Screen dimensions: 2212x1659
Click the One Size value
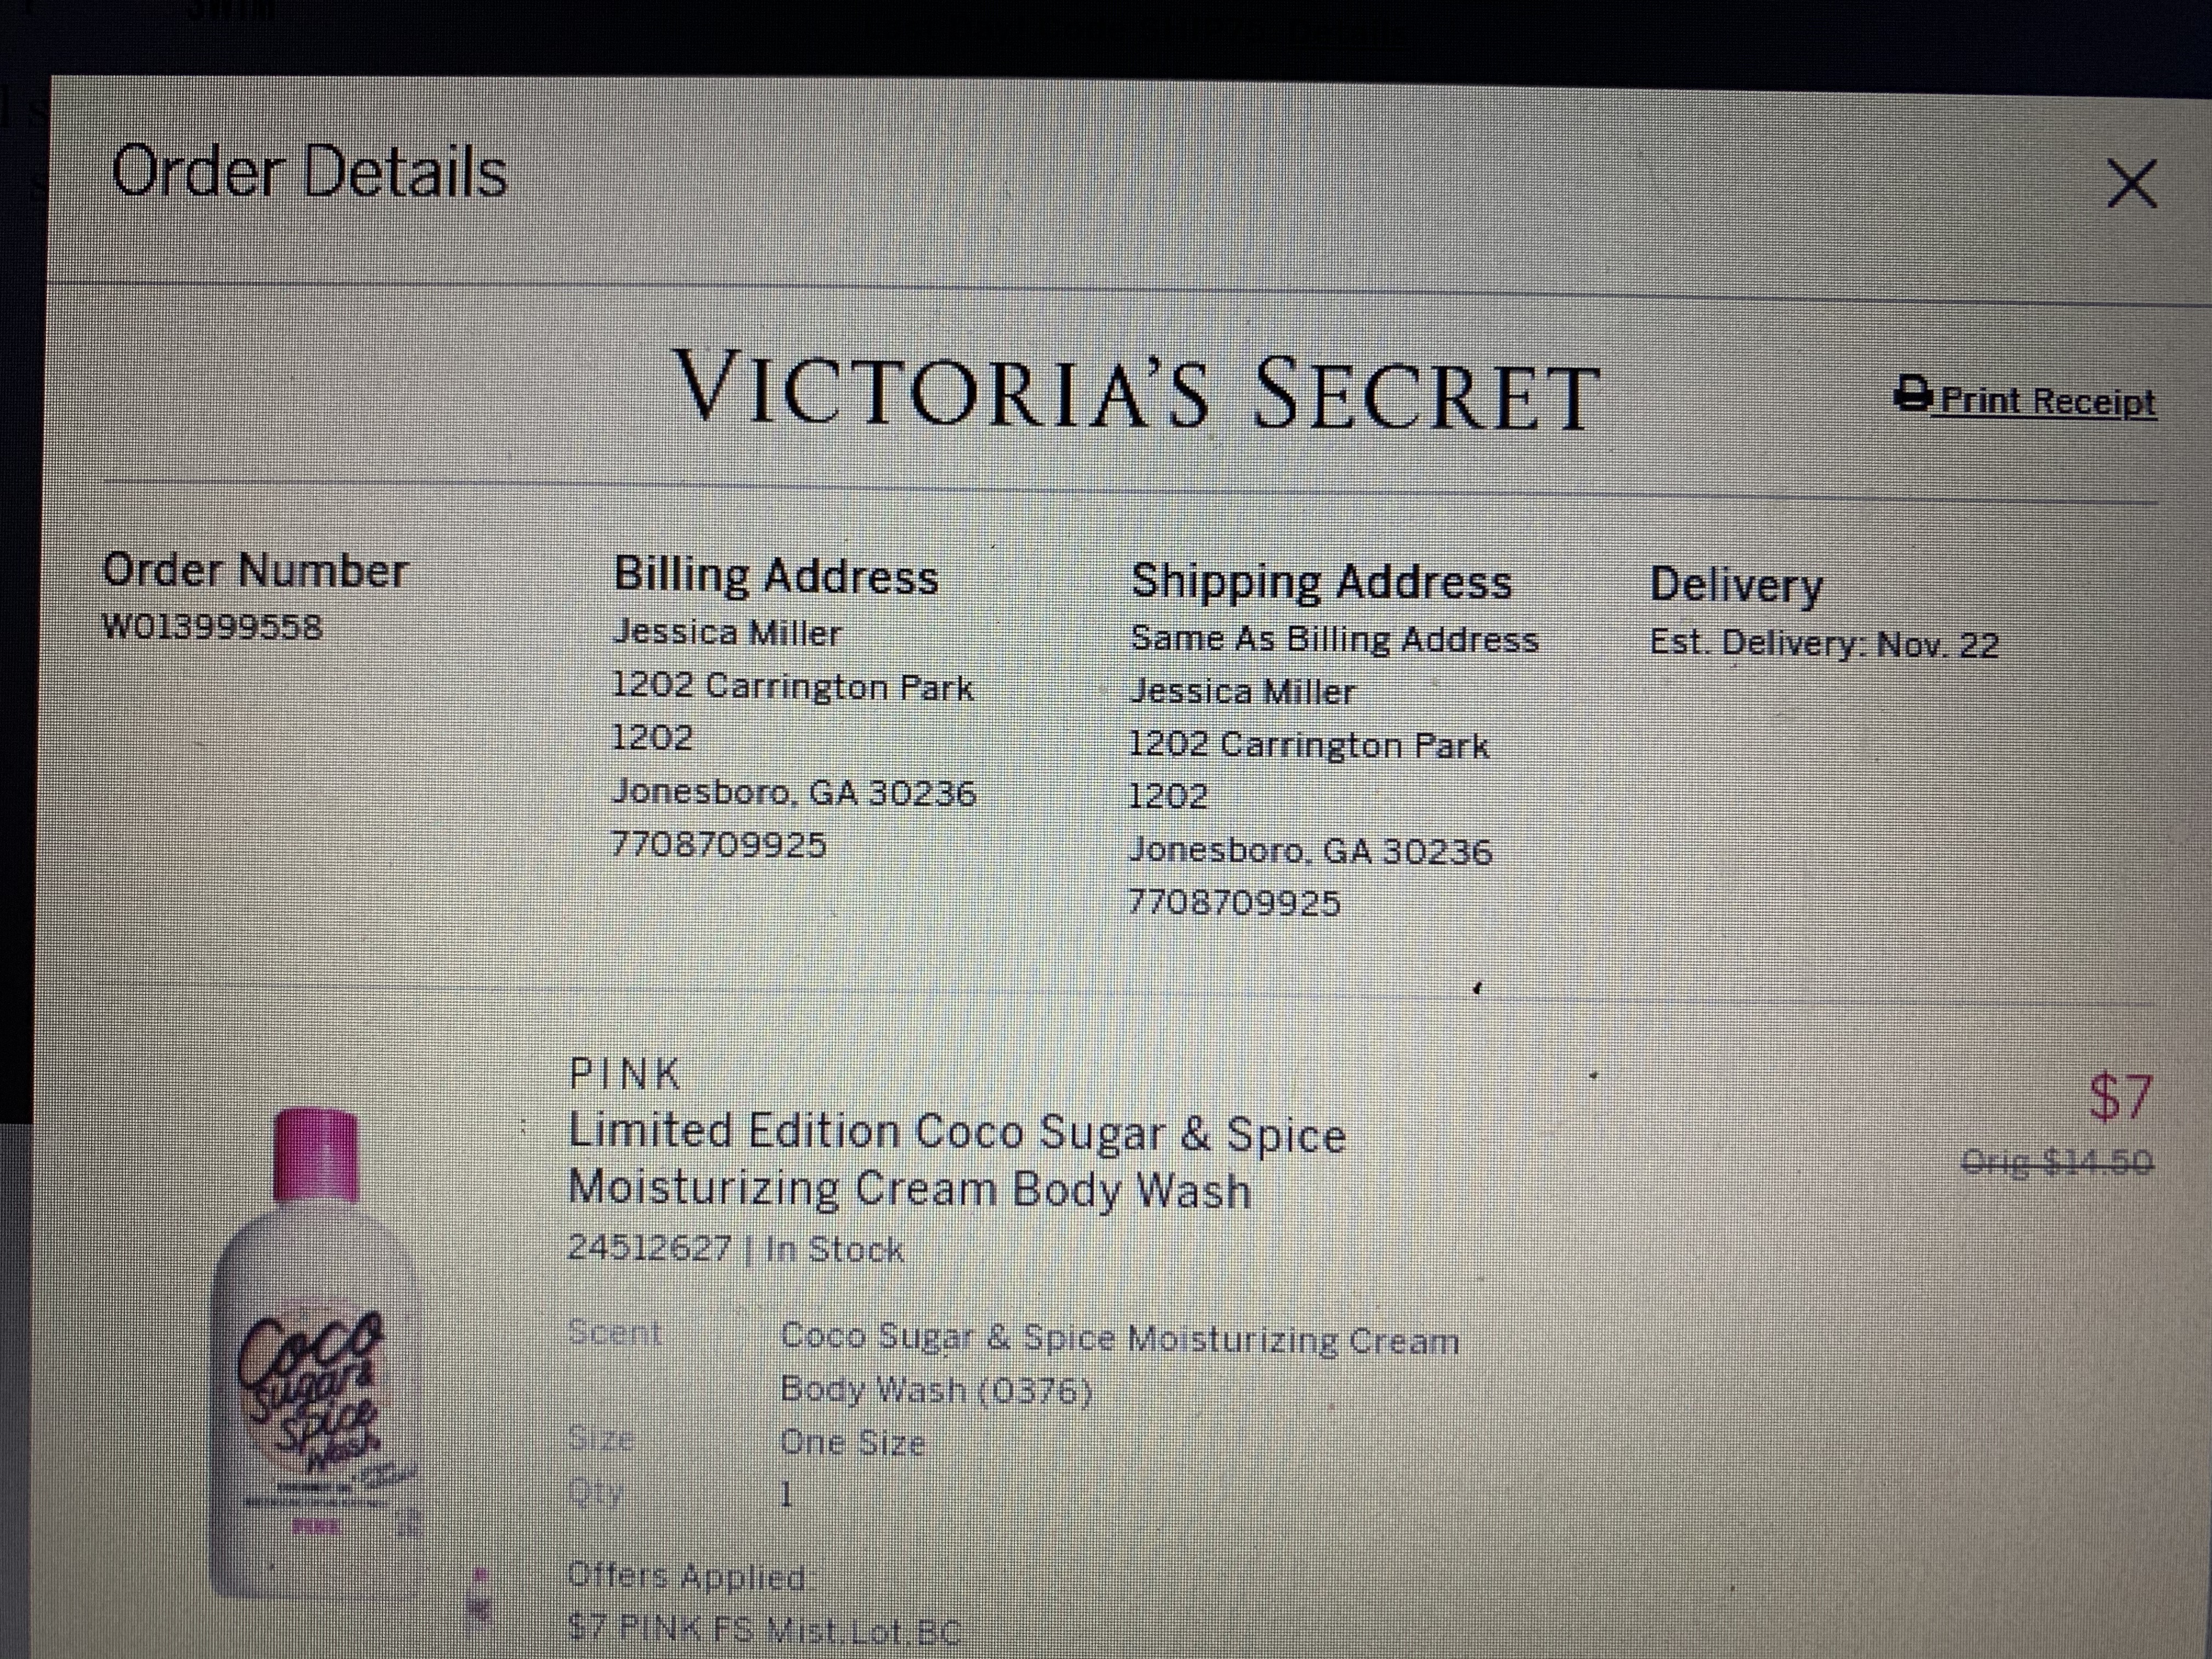click(852, 1442)
